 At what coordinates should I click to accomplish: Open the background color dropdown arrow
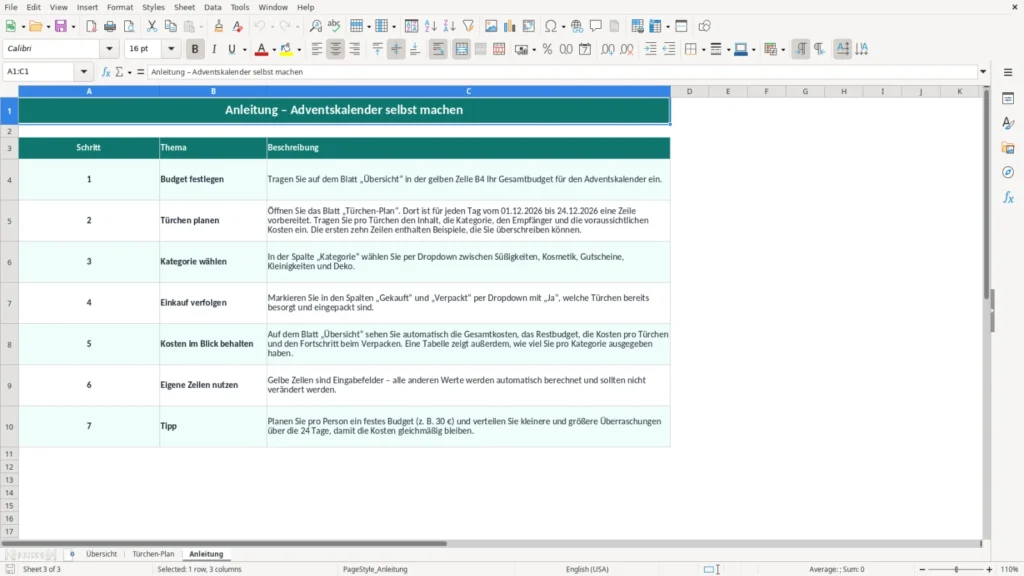click(299, 50)
